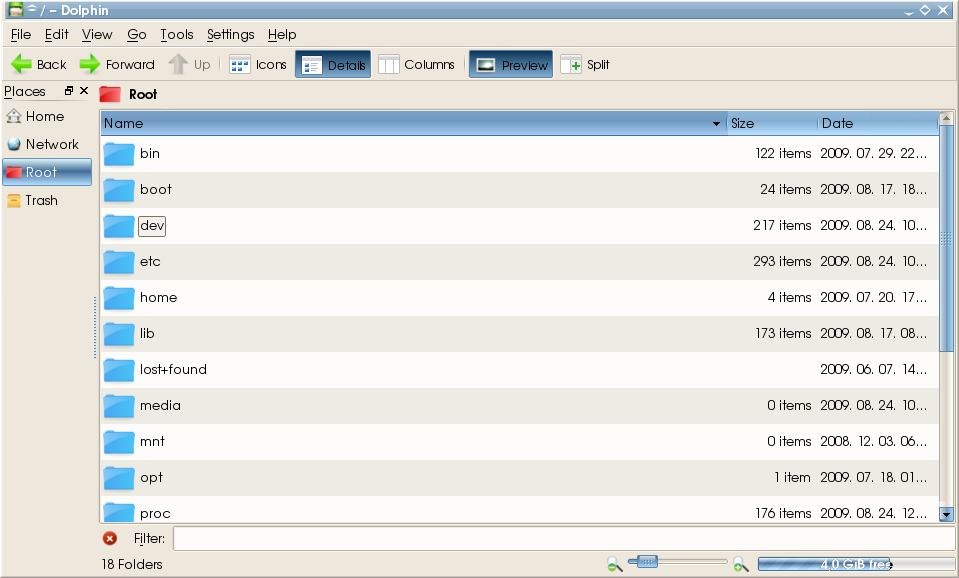Image resolution: width=959 pixels, height=578 pixels.
Task: Click the date of the mnt folder
Action: click(x=873, y=442)
